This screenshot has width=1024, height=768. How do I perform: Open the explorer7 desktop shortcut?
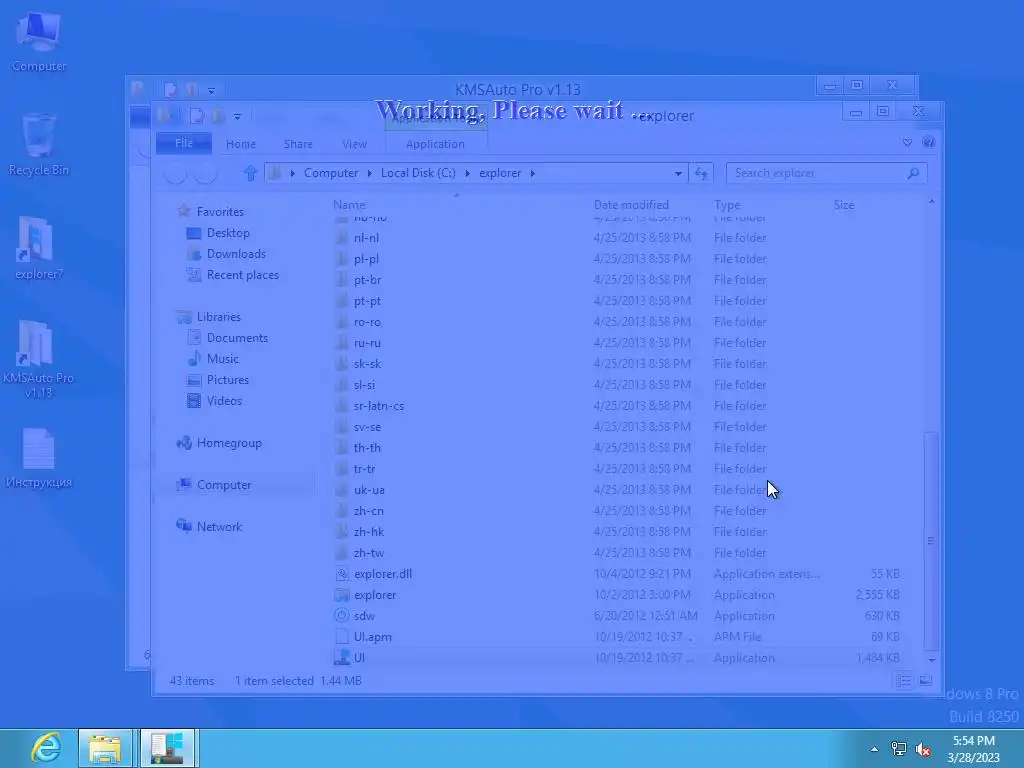39,248
